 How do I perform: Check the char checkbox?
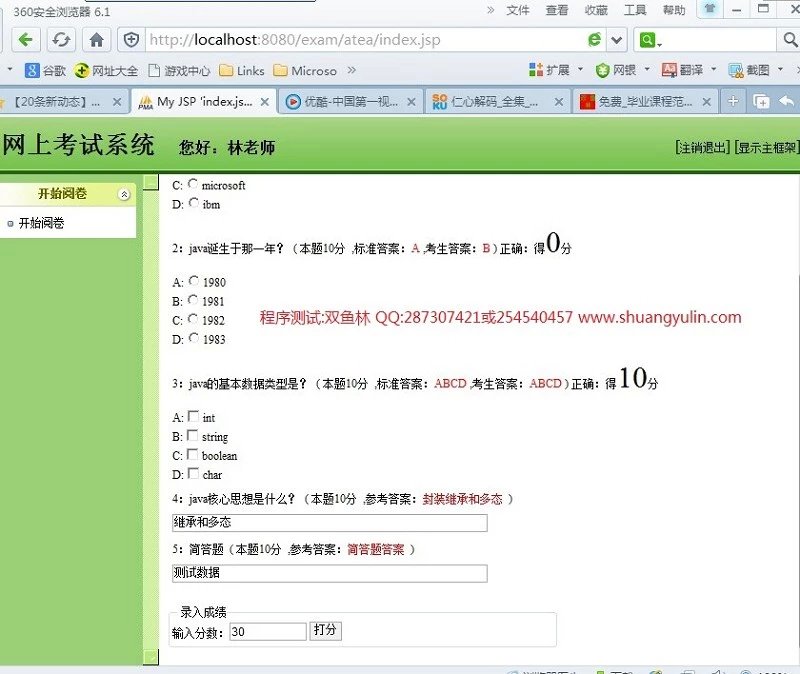click(x=193, y=473)
